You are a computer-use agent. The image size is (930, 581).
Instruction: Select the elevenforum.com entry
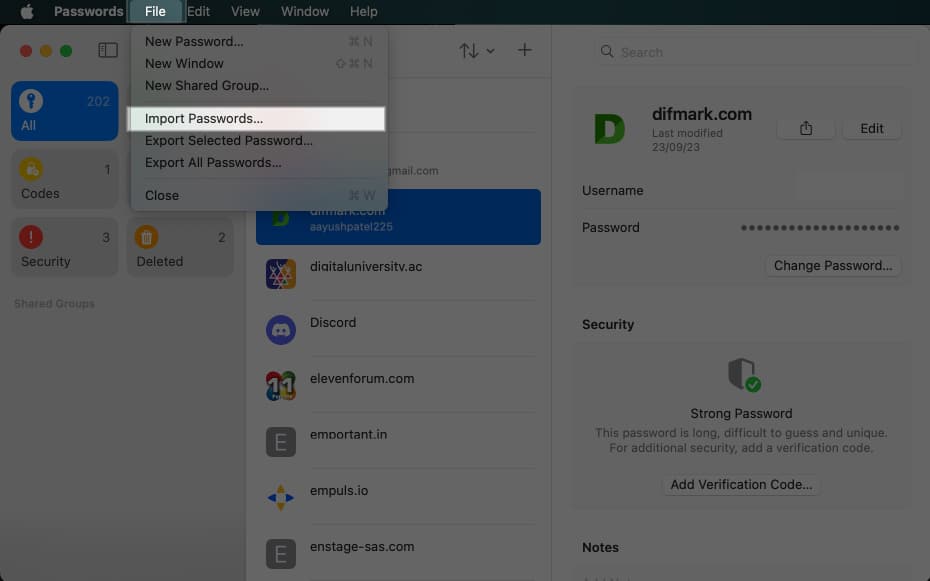[399, 385]
